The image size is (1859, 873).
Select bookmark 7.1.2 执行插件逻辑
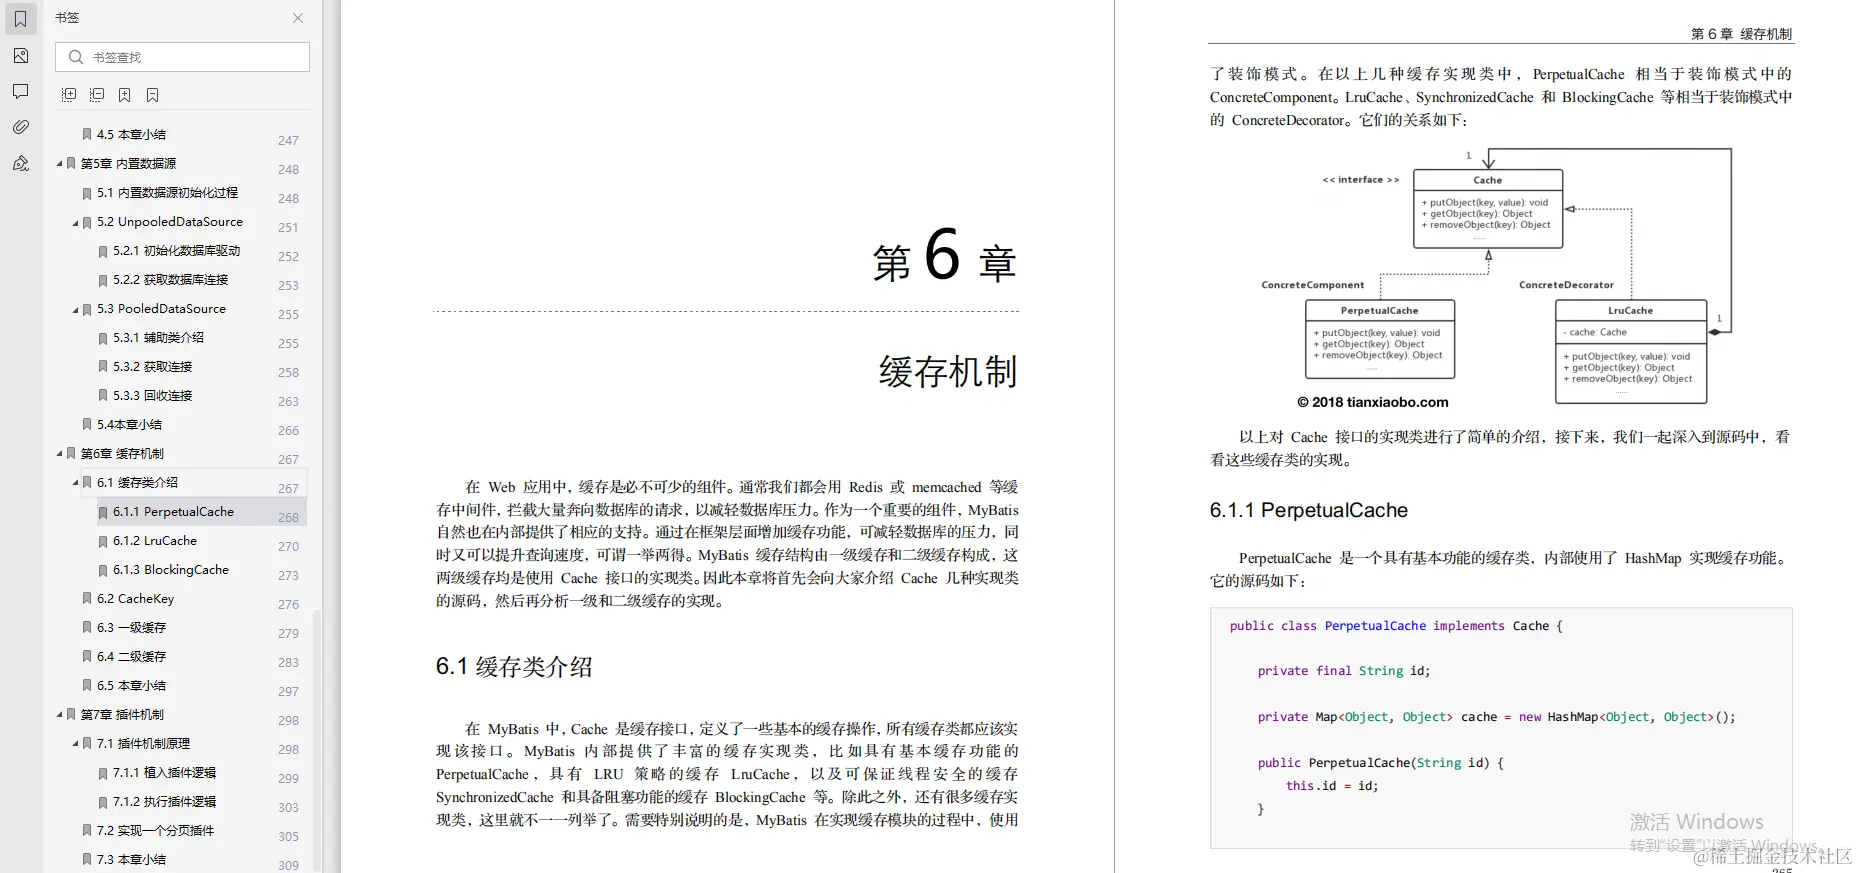[164, 801]
